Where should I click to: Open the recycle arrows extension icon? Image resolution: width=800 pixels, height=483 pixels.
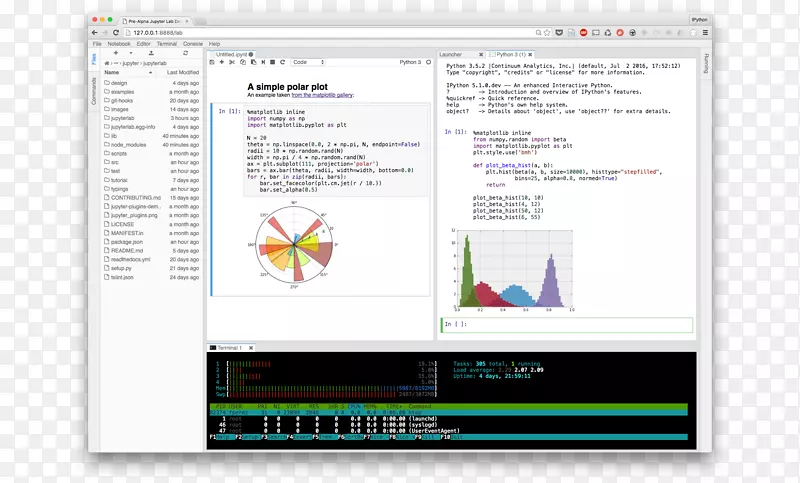pyautogui.click(x=608, y=33)
